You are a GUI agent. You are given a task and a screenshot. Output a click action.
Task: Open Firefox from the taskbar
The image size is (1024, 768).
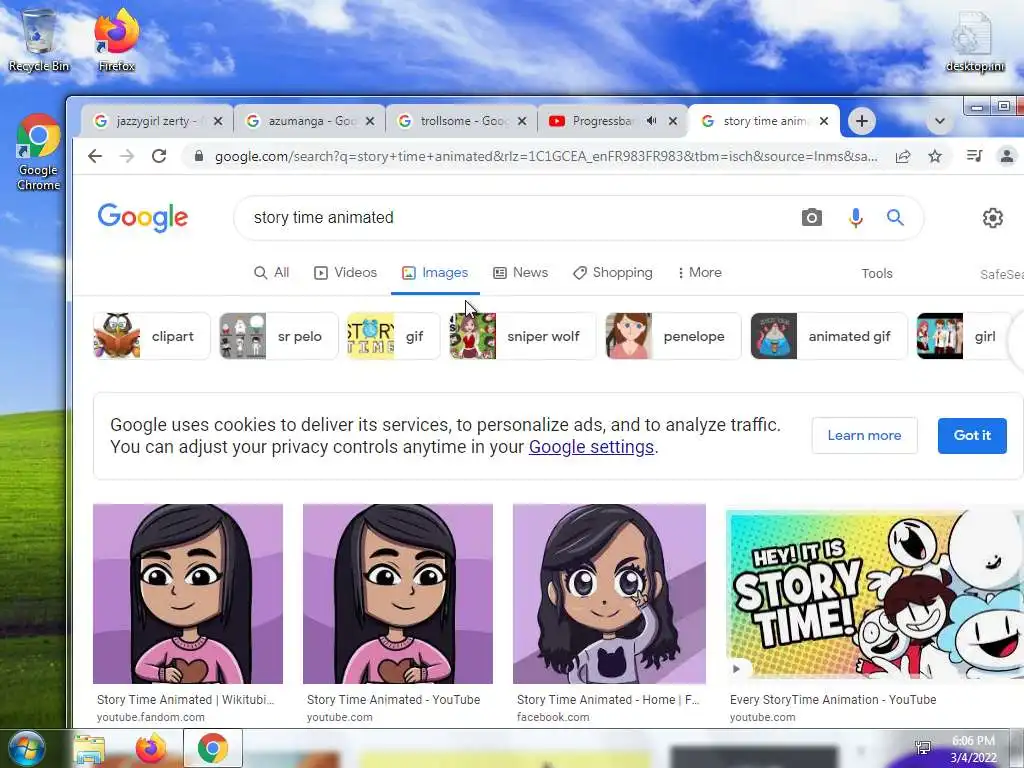pyautogui.click(x=151, y=749)
